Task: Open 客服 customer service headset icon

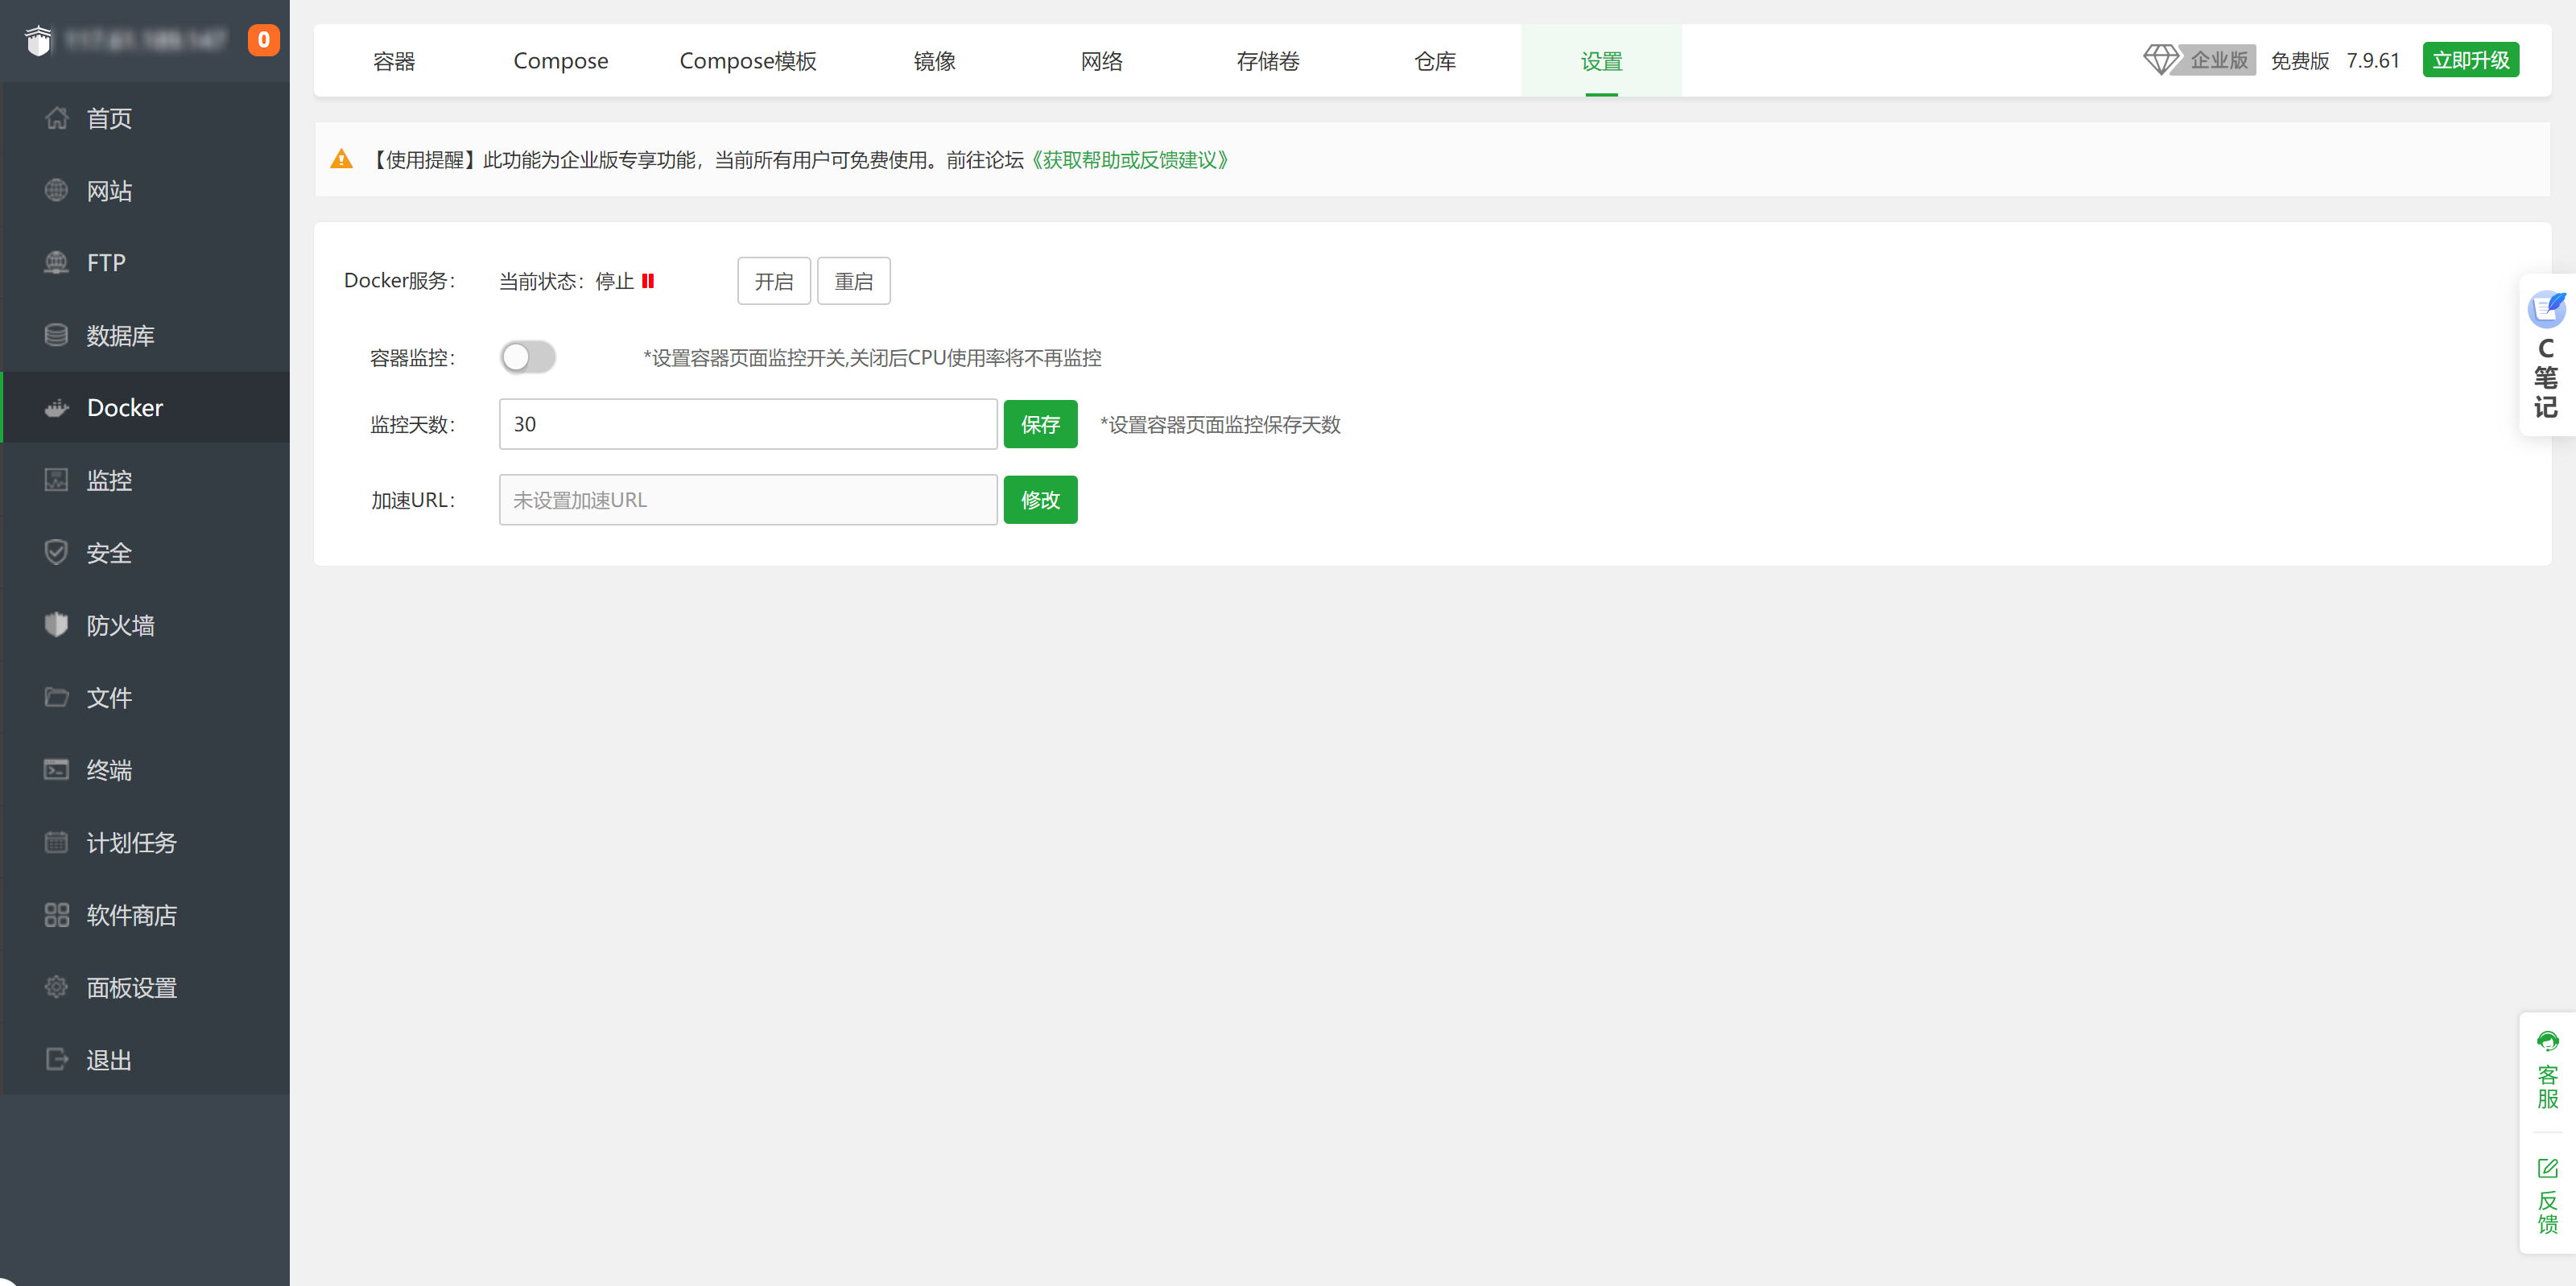Action: point(2547,1042)
